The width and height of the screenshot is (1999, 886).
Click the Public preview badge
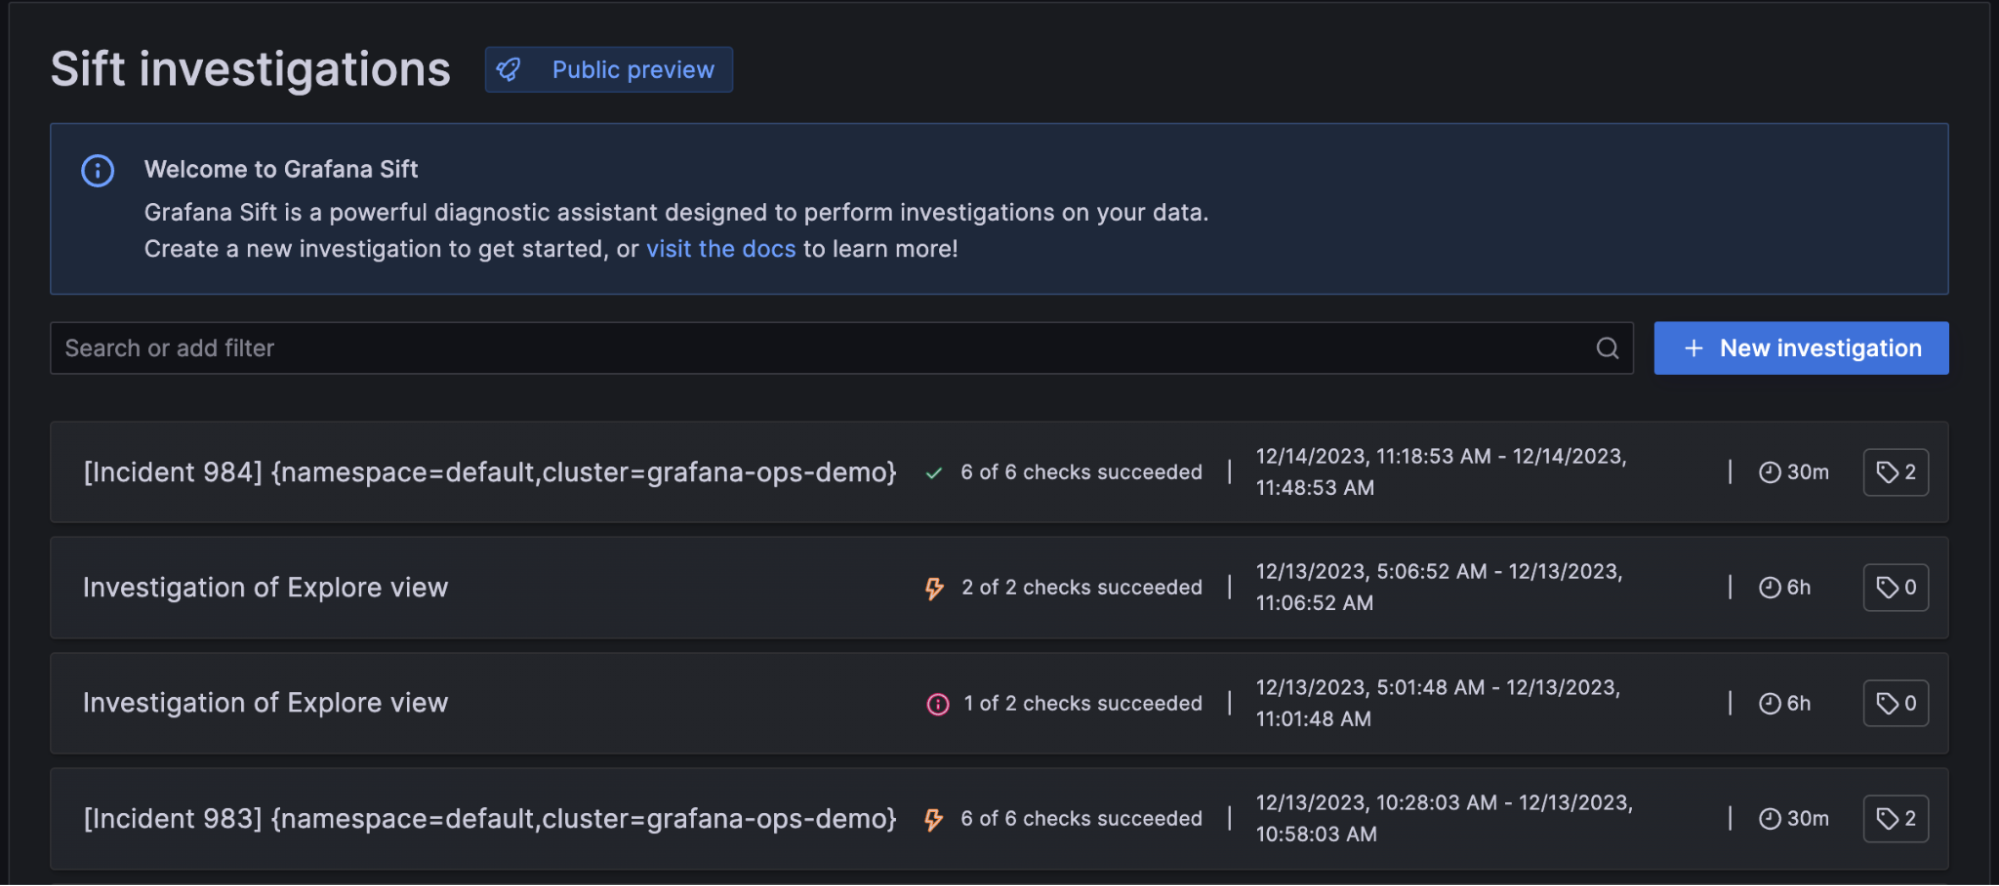click(609, 70)
